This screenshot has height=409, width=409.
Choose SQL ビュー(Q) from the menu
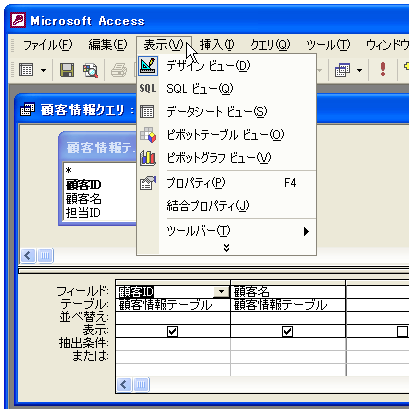(226, 89)
